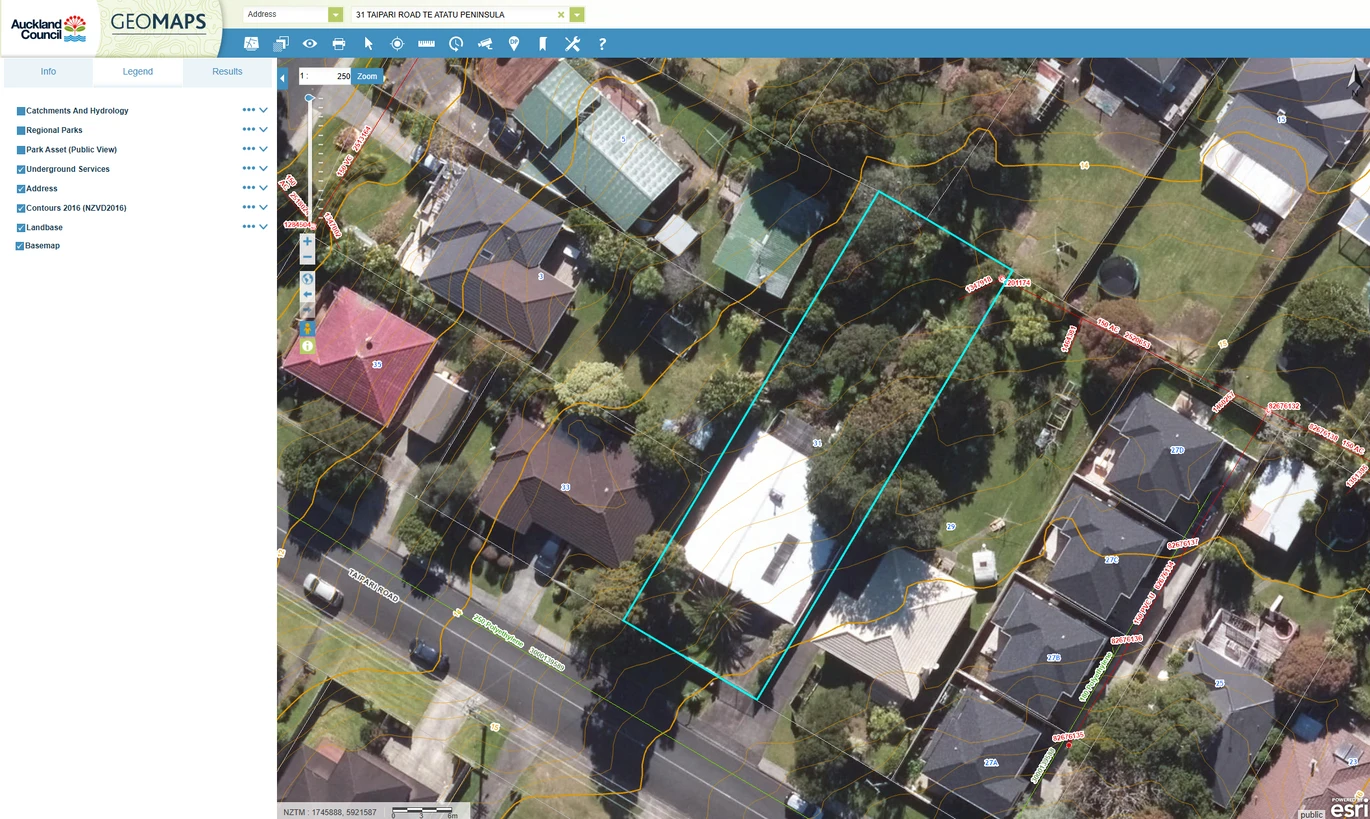Viewport: 1370px width, 819px height.
Task: Open Contours 2016 options dots
Action: (x=248, y=207)
